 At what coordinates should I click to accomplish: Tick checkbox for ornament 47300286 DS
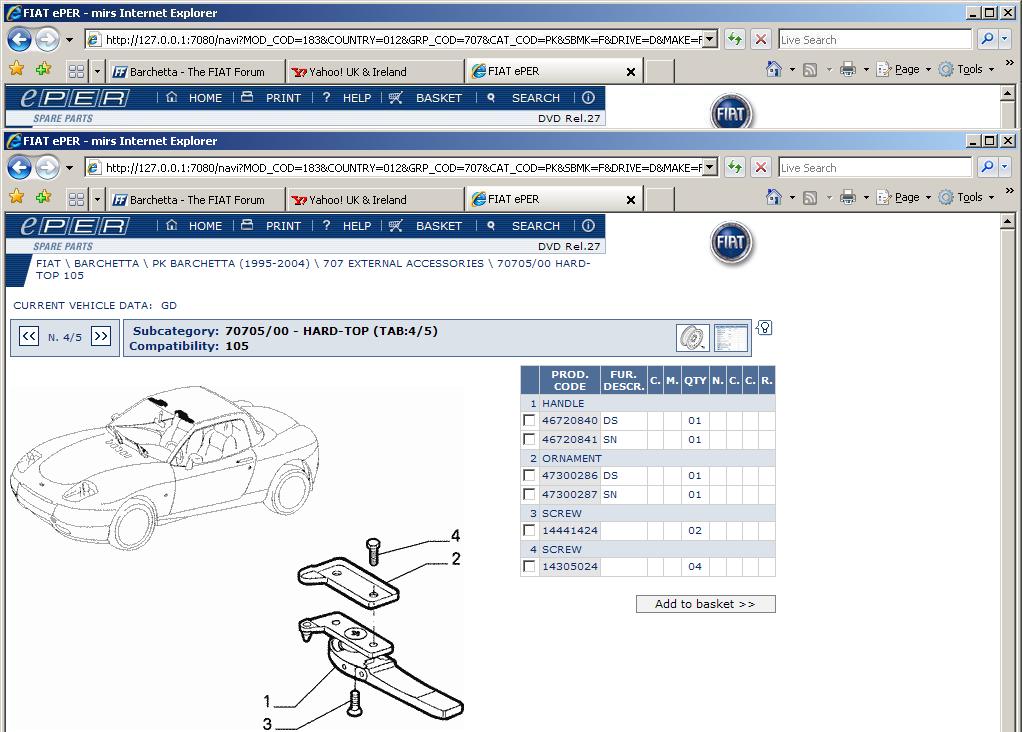pos(529,475)
